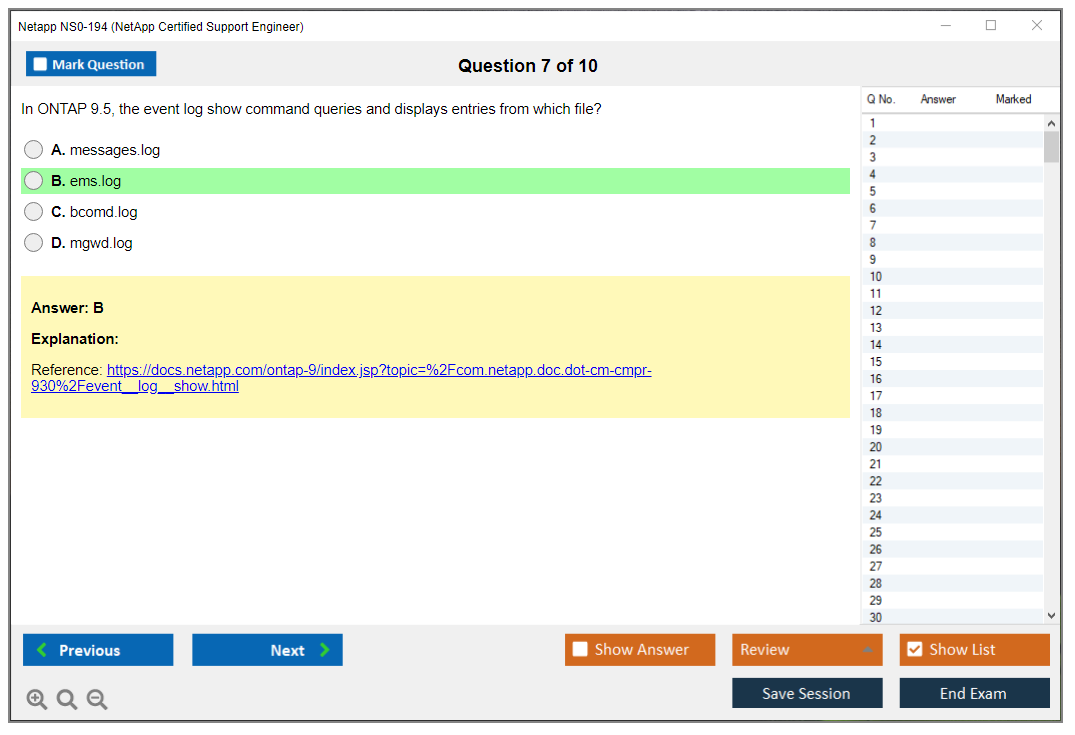Toggle the Show Answer checkbox
1075x735 pixels.
click(581, 650)
